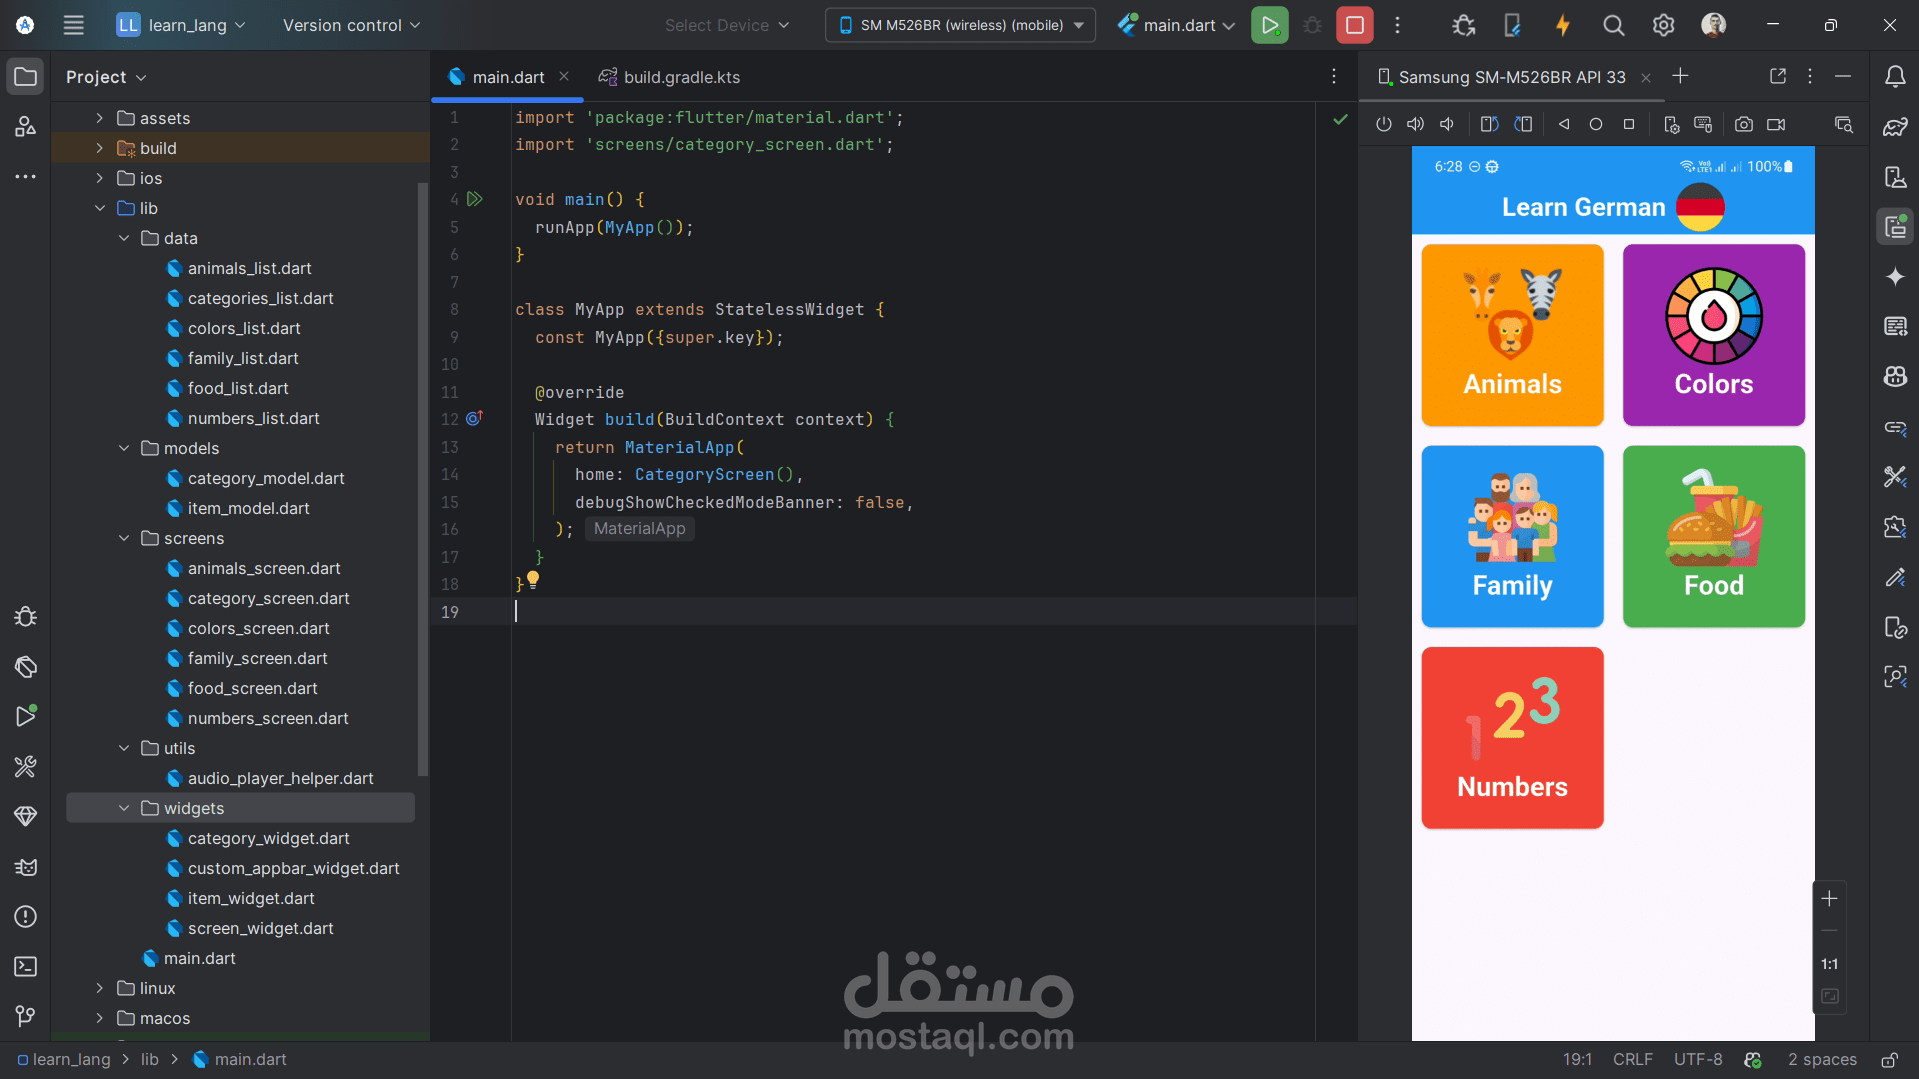The height and width of the screenshot is (1079, 1919).
Task: Raise the device volume
Action: click(1415, 124)
